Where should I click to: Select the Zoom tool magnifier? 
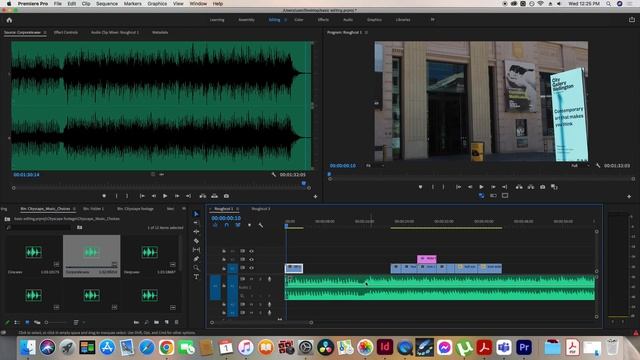coord(196,268)
